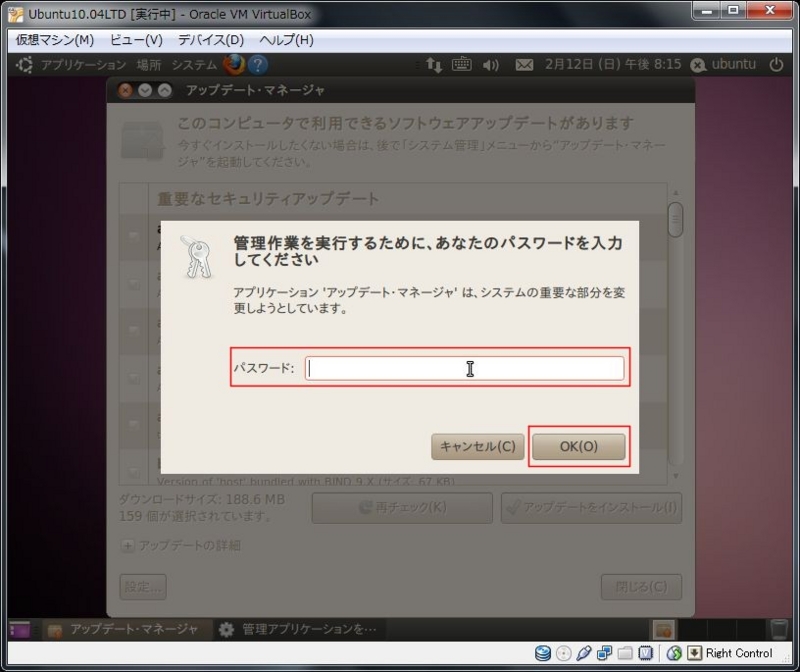Image resolution: width=800 pixels, height=672 pixels.
Task: Click 閉じる(C) in Update Manager
Action: coord(641,587)
